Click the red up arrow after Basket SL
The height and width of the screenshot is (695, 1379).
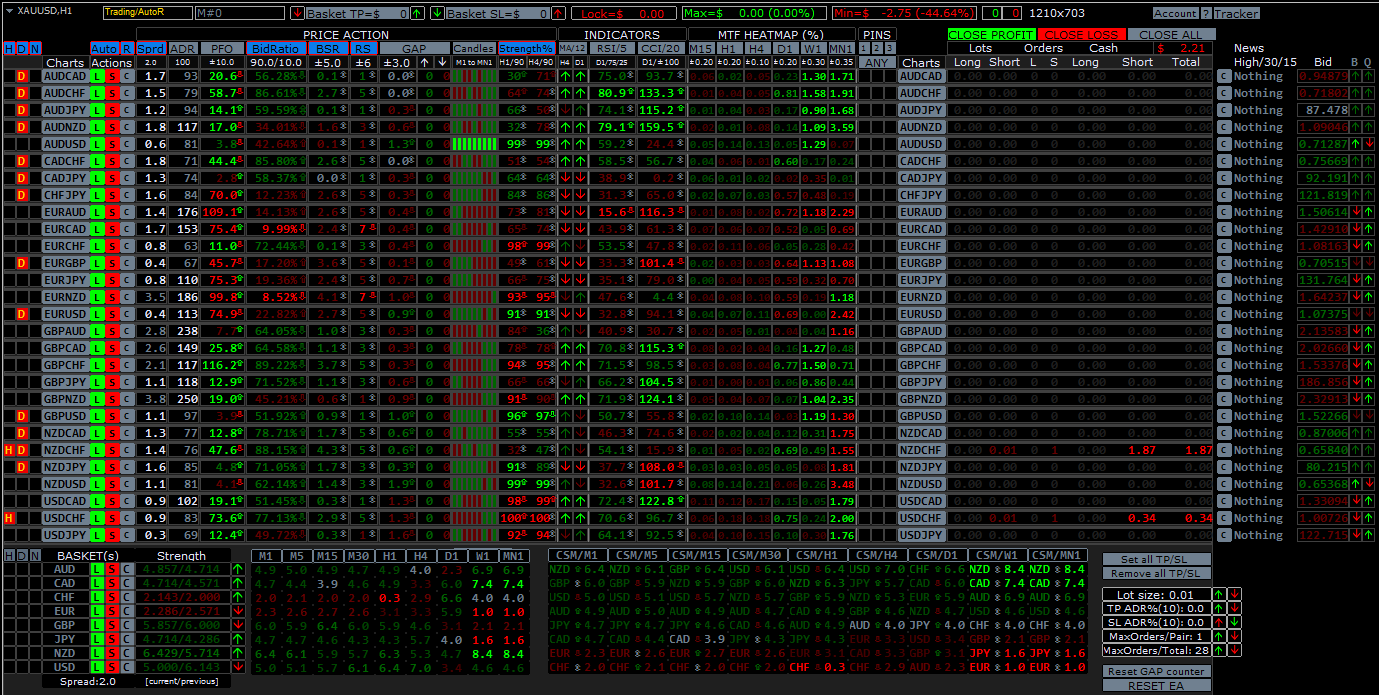click(560, 14)
